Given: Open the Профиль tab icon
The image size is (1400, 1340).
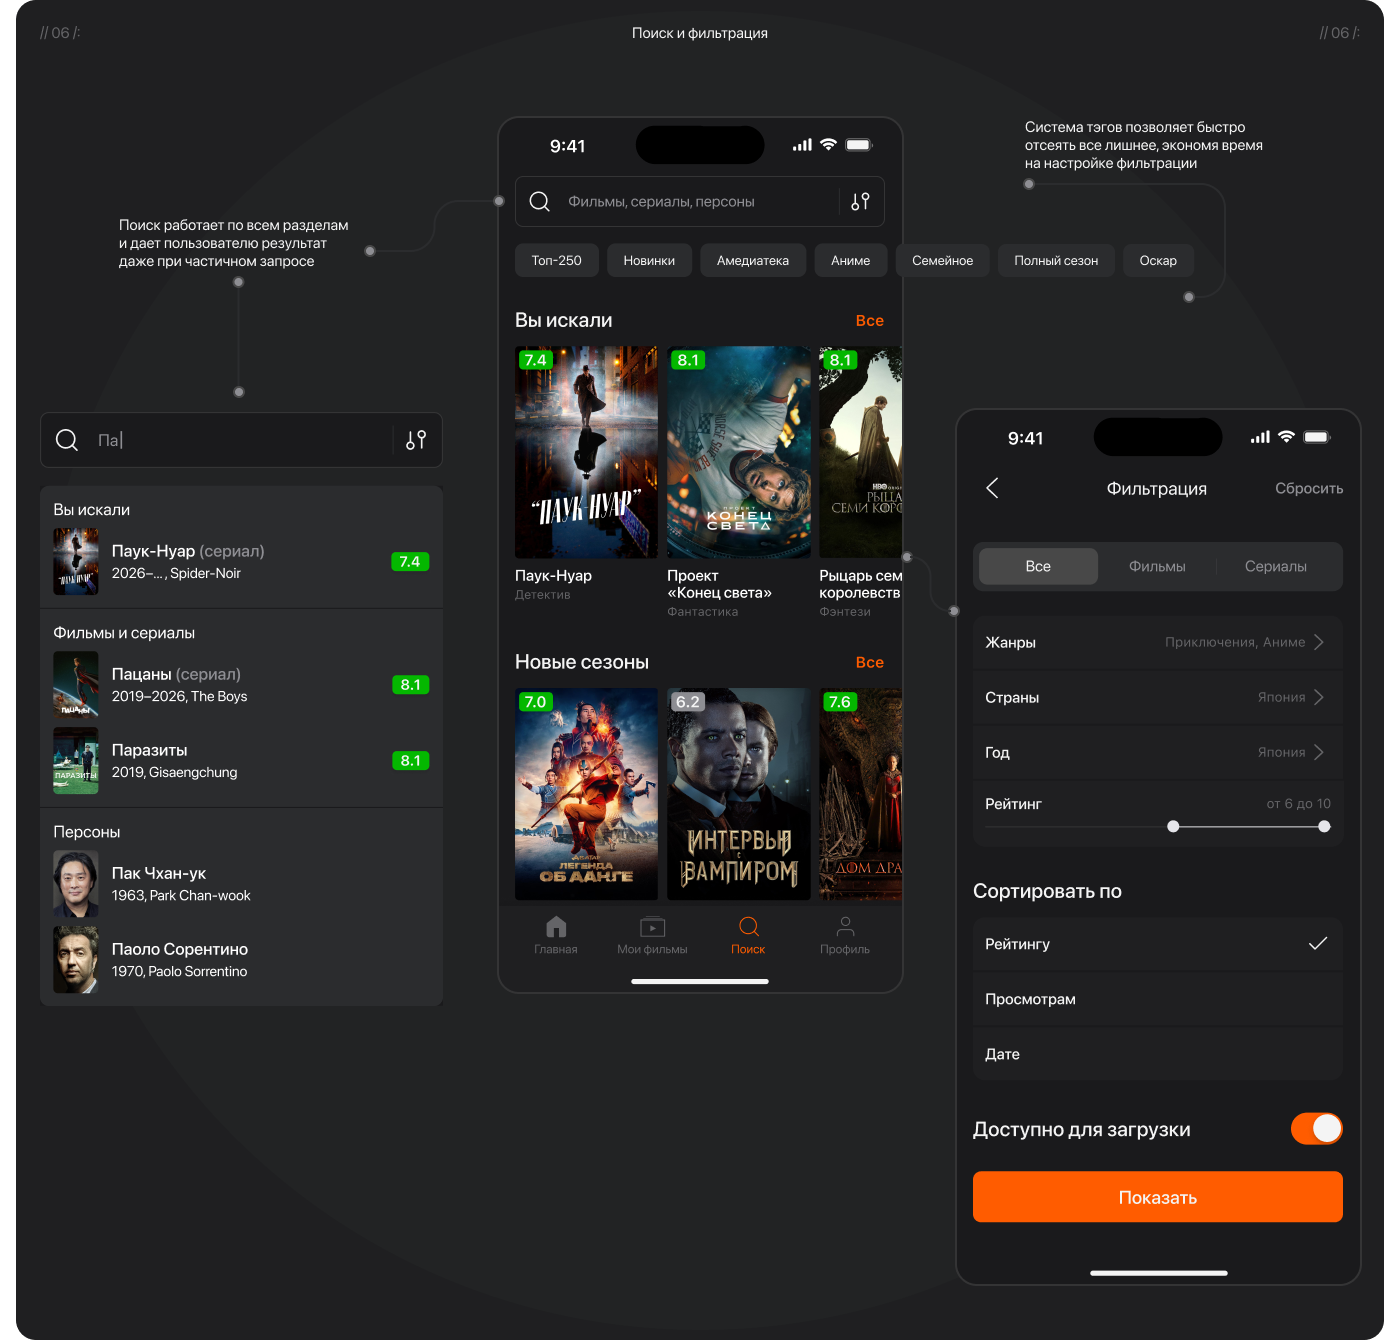Looking at the screenshot, I should point(845,926).
